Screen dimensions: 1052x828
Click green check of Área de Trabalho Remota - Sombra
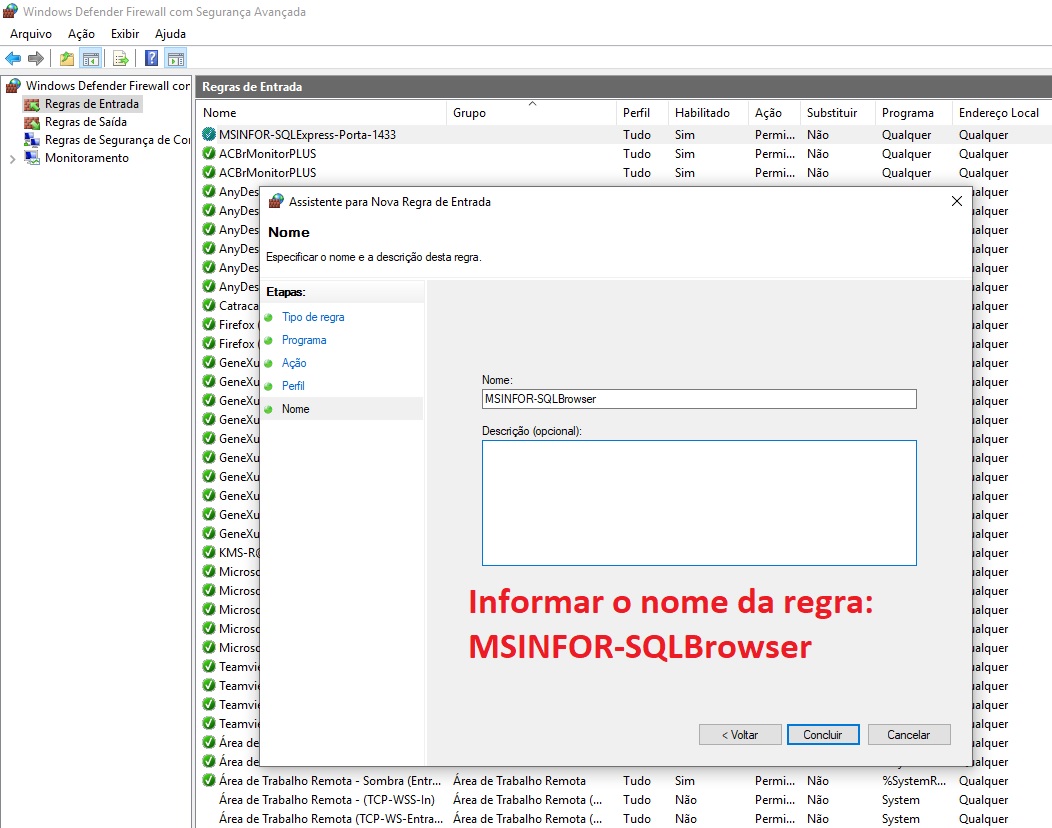tap(209, 780)
